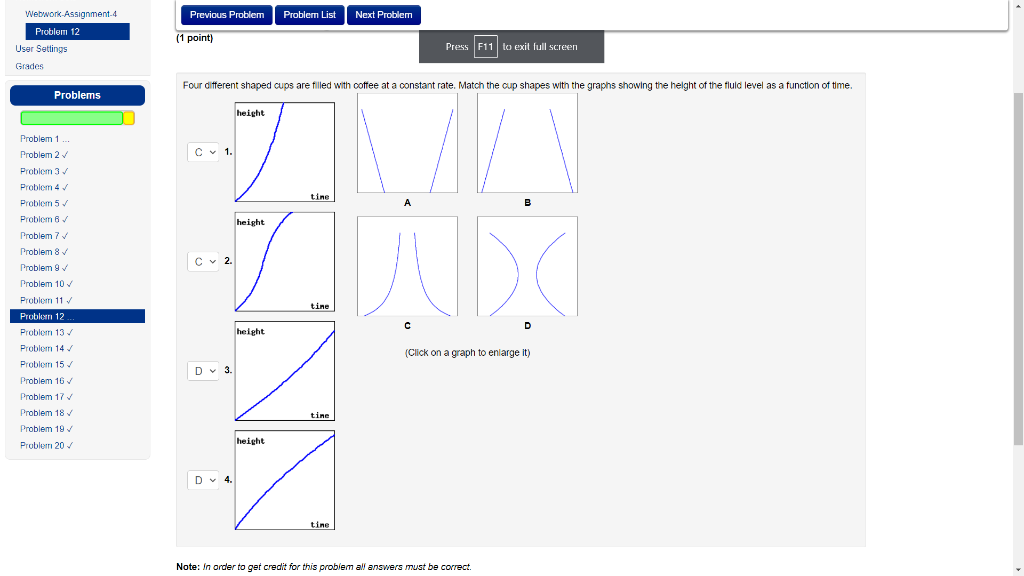Select Problem 20 in the problem list
The image size is (1024, 576).
[x=44, y=444]
